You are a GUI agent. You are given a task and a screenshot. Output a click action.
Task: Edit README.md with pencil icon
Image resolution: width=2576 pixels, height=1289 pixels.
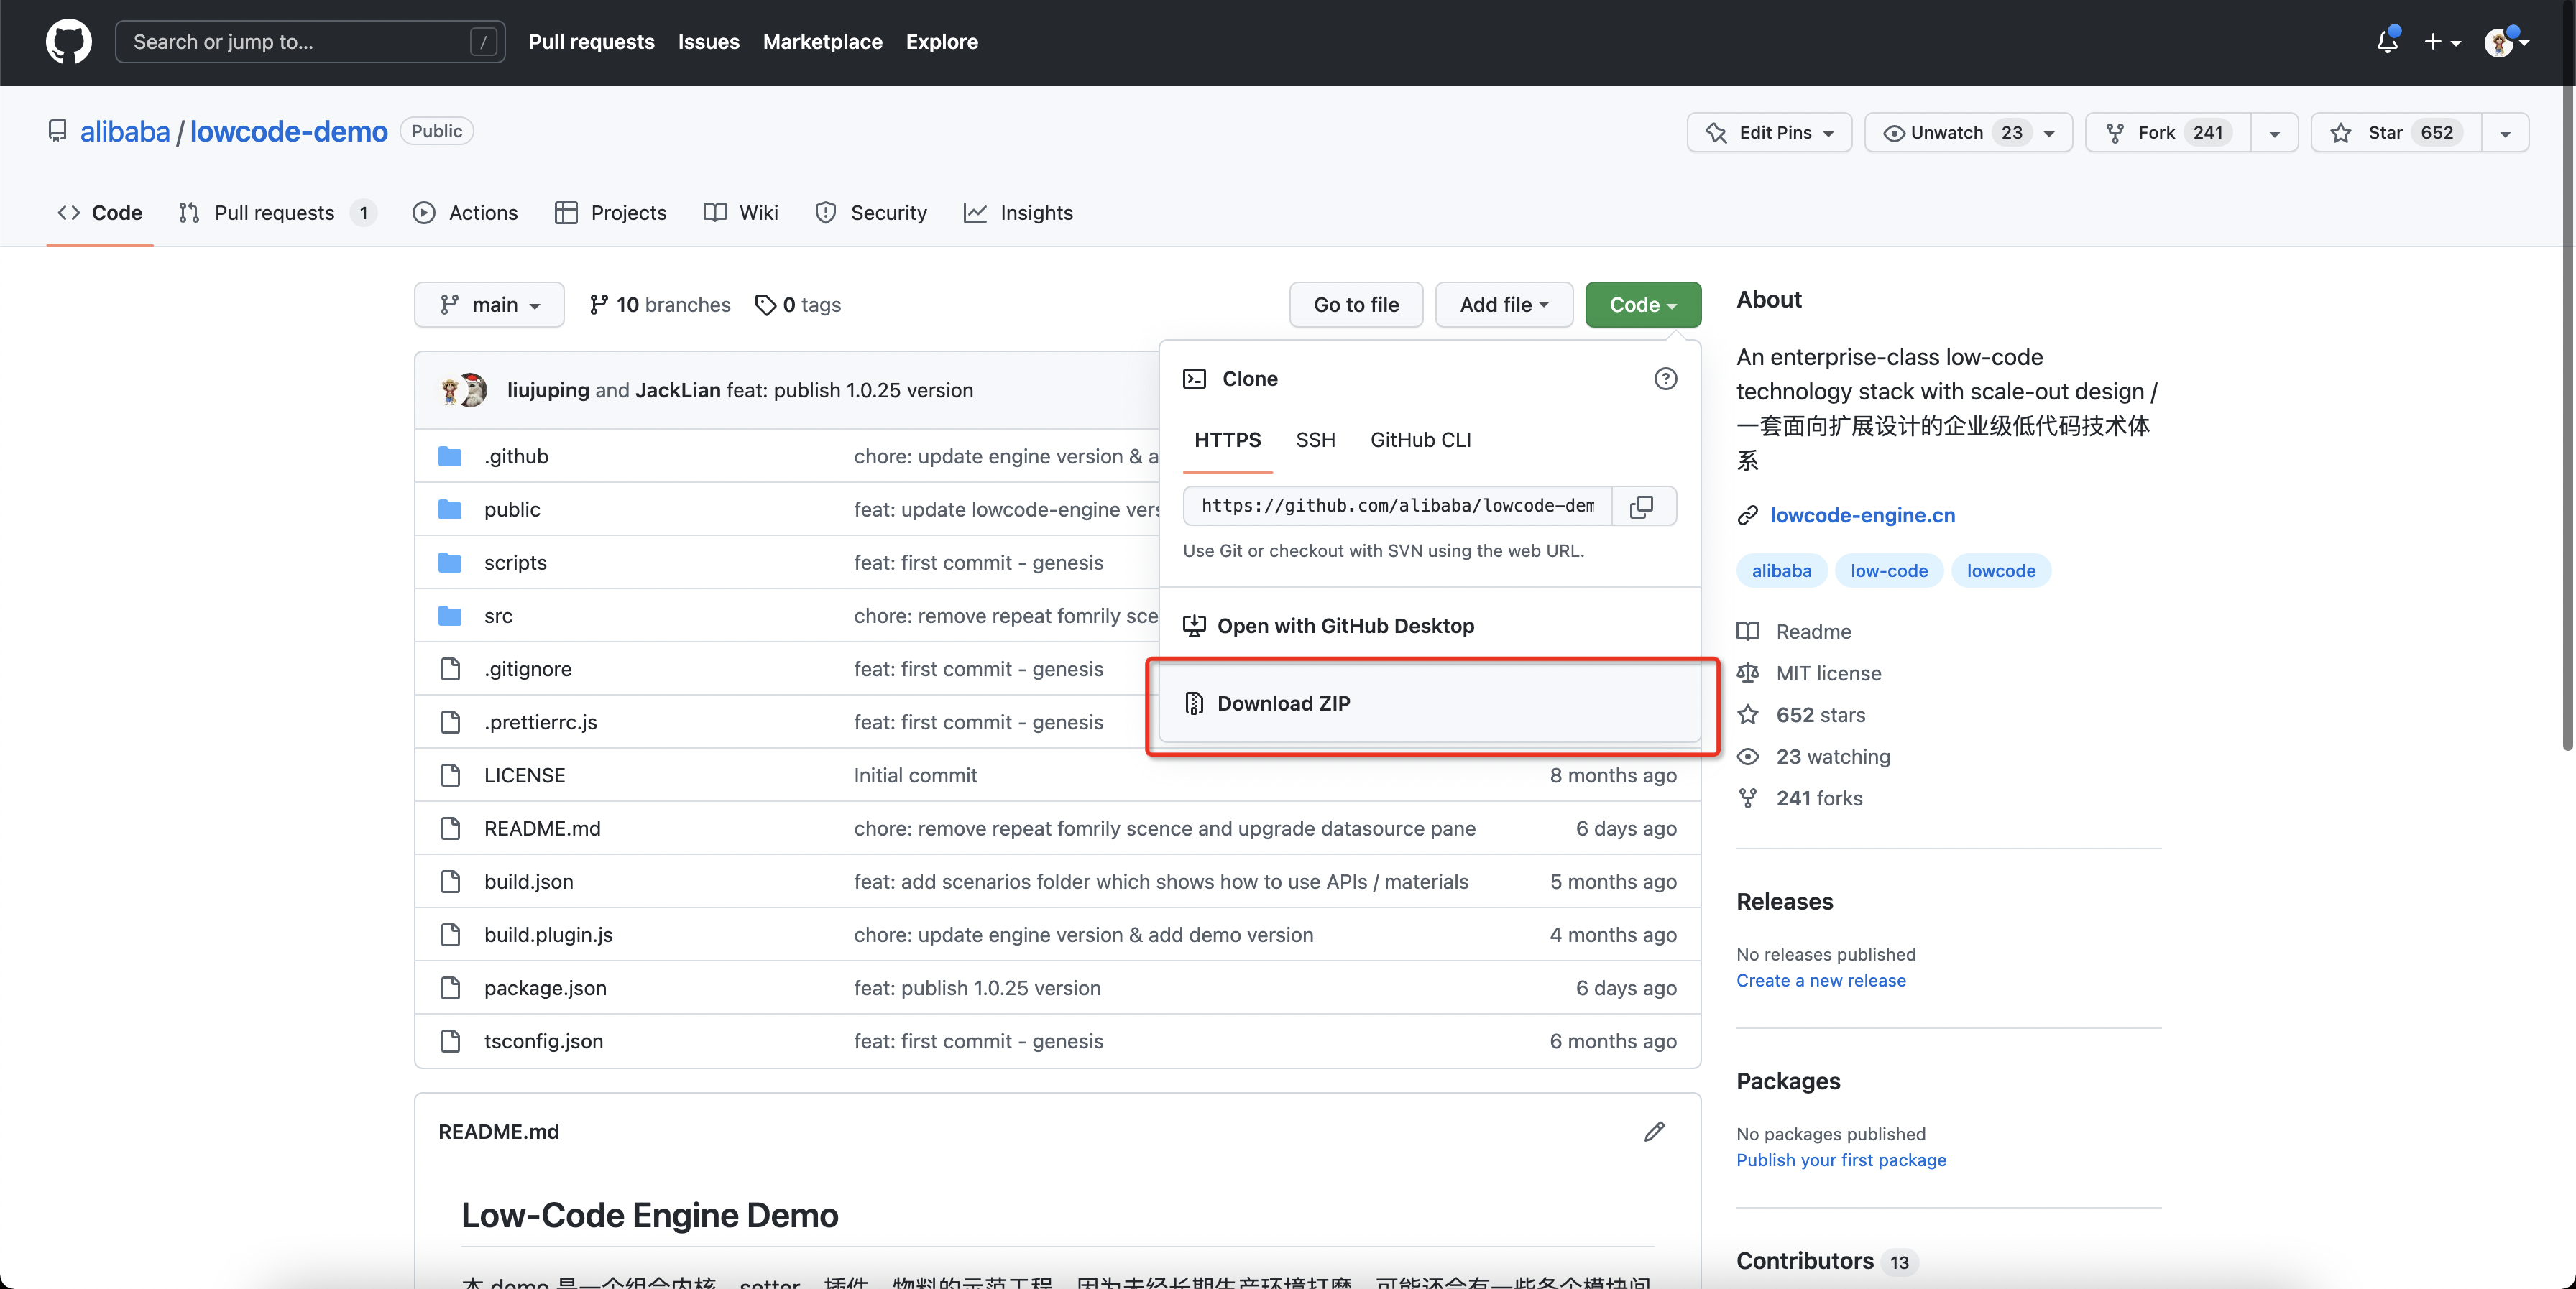point(1654,1132)
